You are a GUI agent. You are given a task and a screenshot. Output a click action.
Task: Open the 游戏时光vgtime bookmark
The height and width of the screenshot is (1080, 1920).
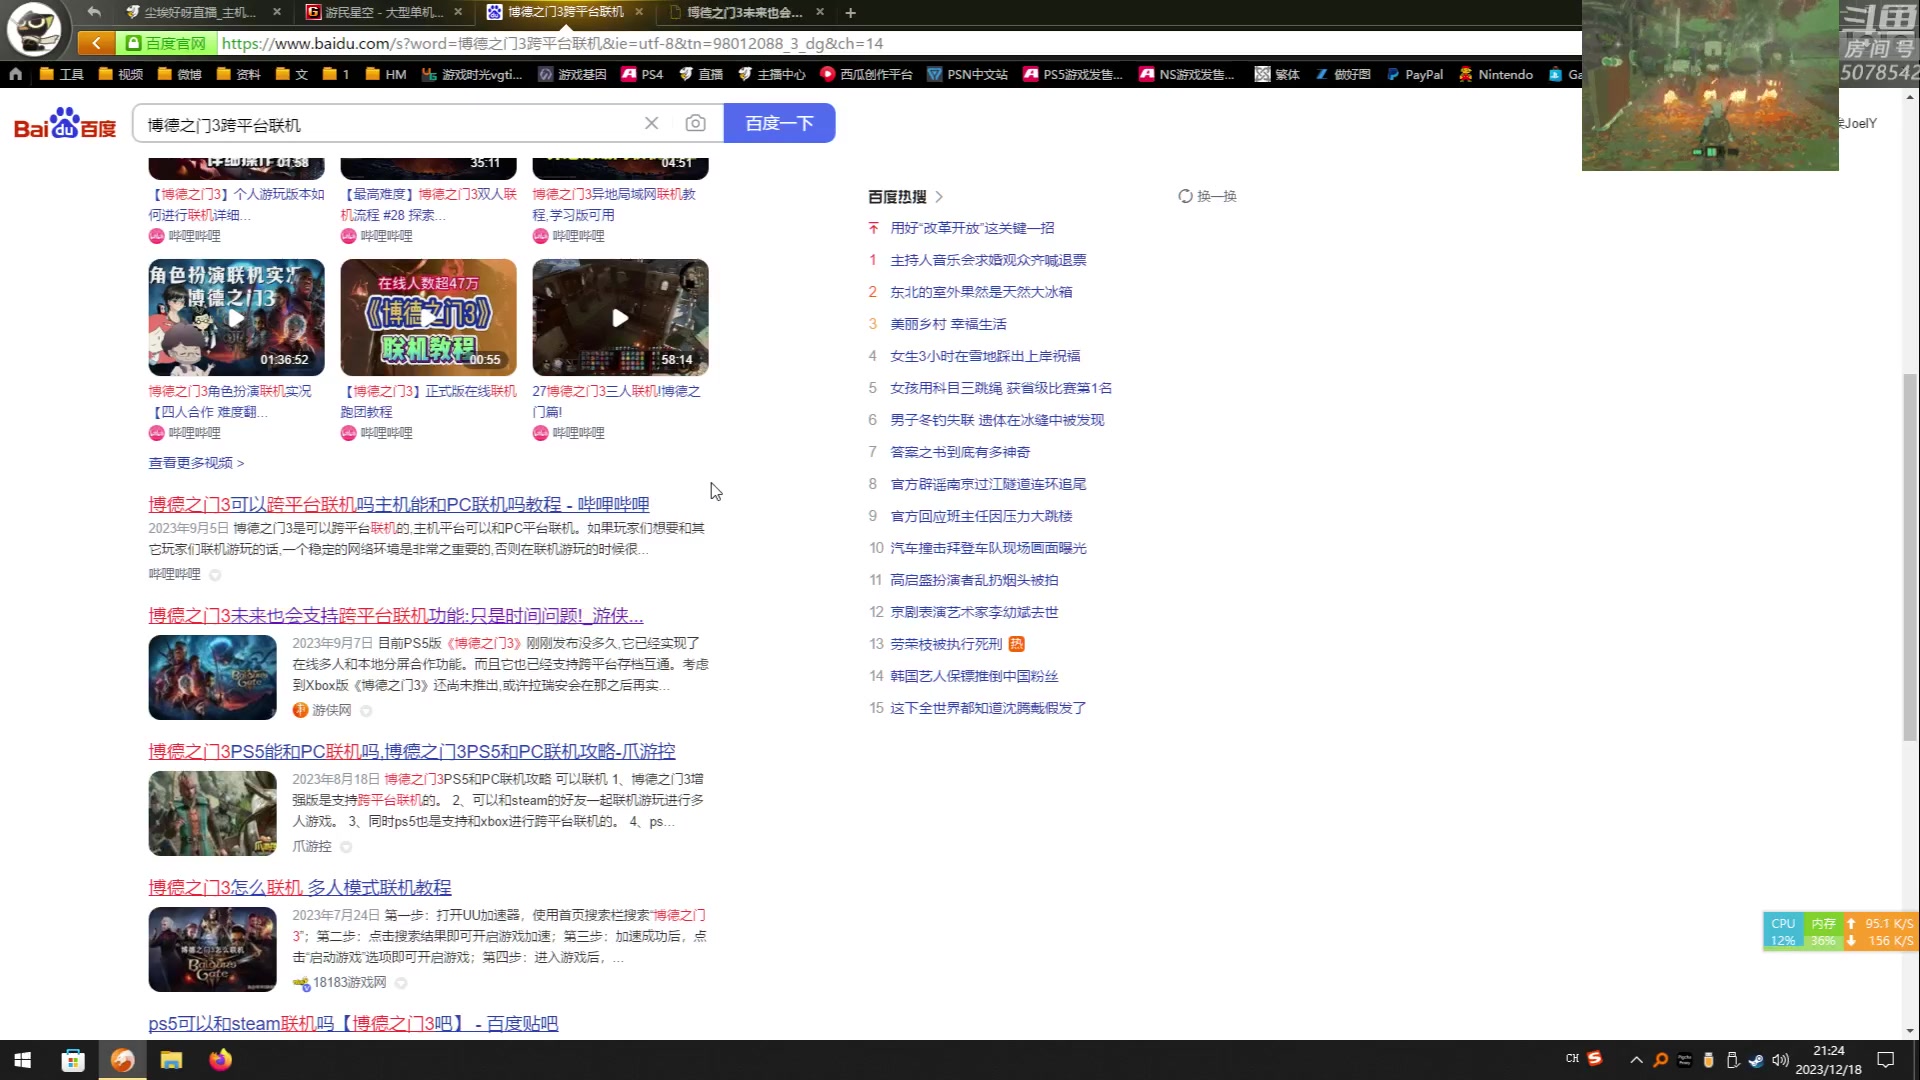coord(472,74)
